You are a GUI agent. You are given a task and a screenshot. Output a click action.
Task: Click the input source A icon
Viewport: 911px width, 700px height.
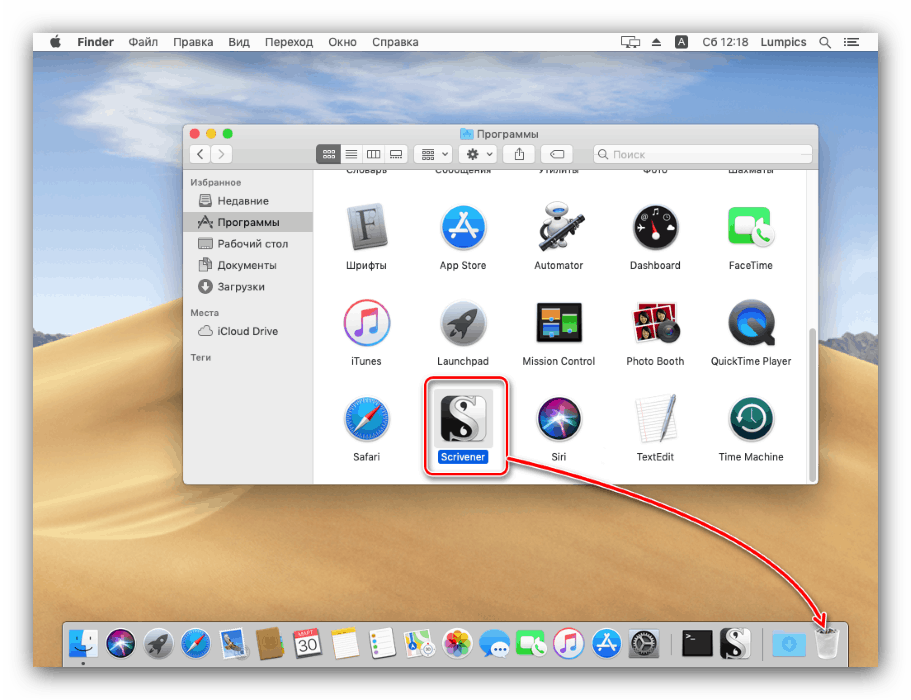[x=682, y=42]
